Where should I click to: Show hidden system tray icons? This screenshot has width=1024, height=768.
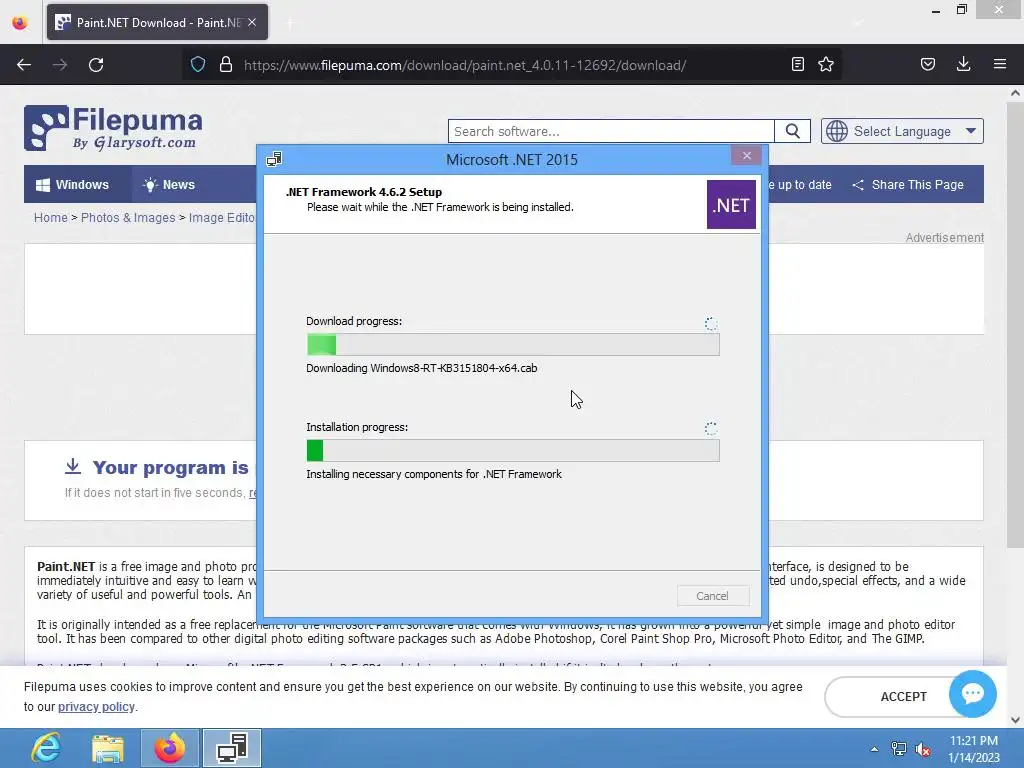coord(874,749)
